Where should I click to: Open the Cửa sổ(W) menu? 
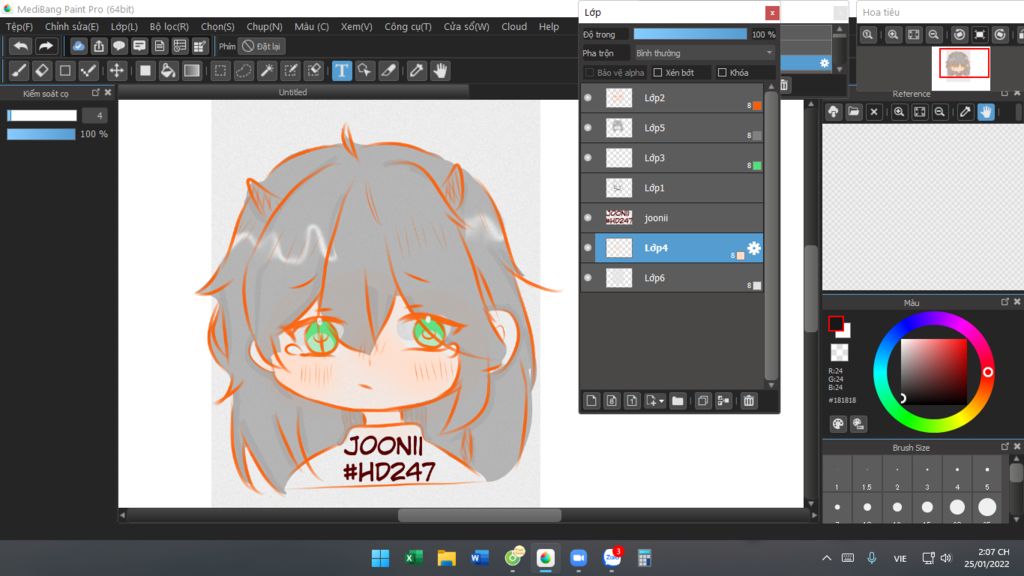466,27
